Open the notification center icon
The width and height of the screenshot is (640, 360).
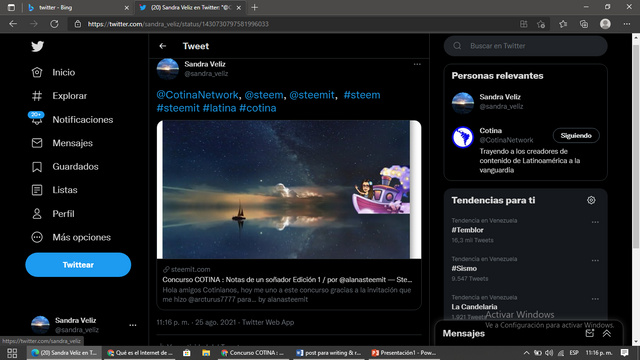624,353
